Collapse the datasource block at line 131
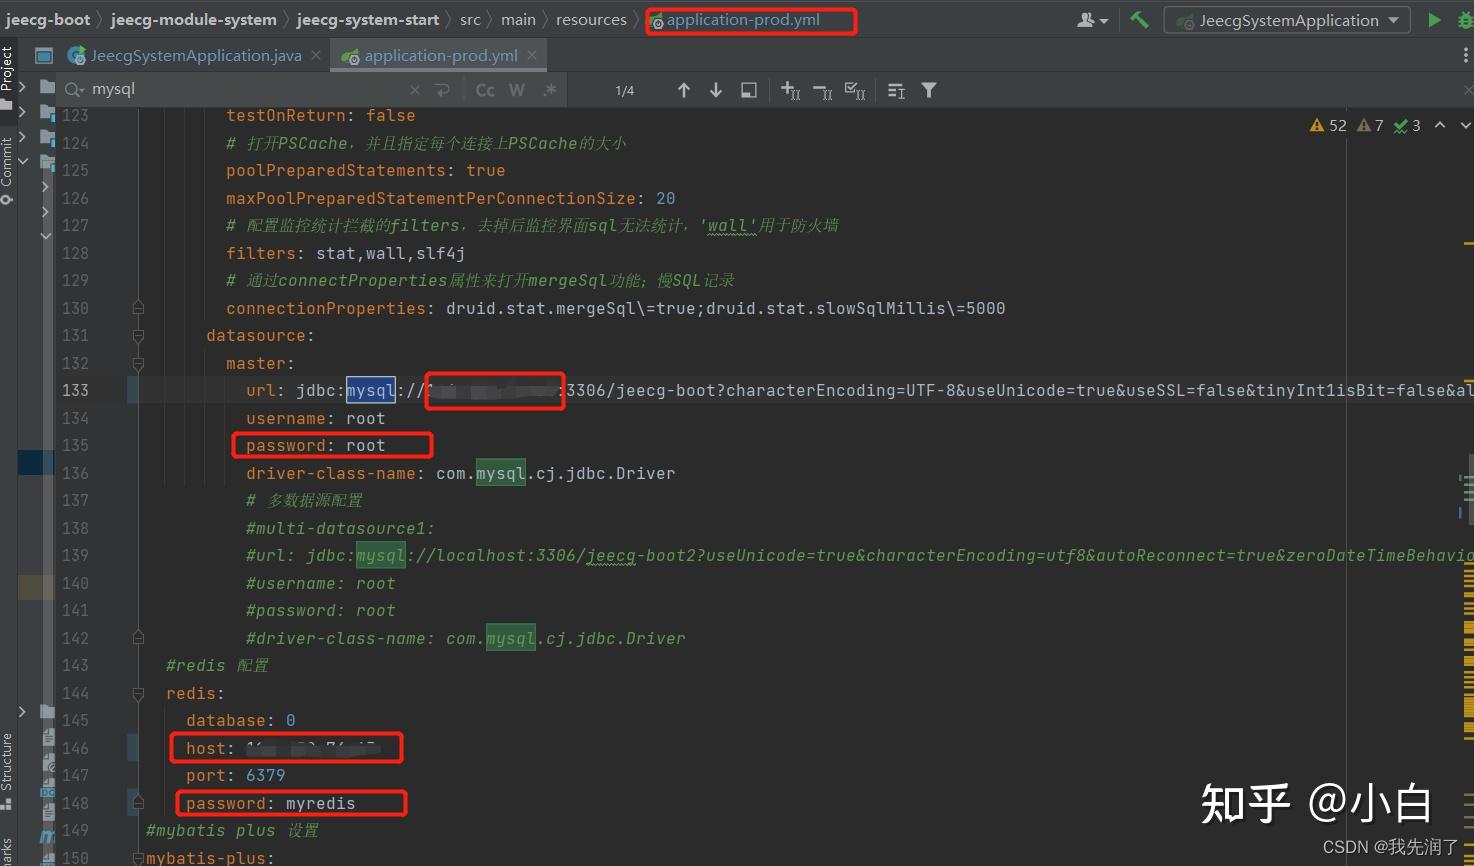Image resolution: width=1474 pixels, height=866 pixels. (138, 335)
